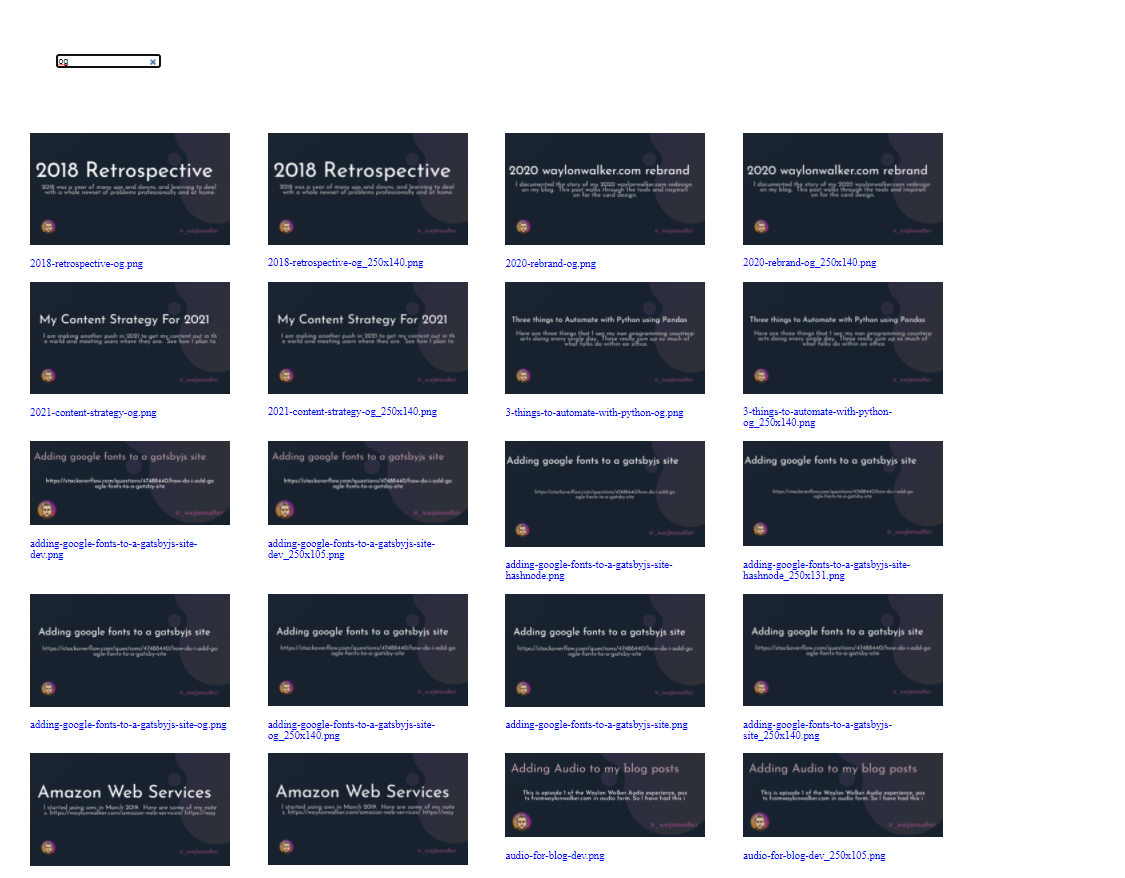Screen dimensions: 1125x878
Task: Open the 2020-rebrand-og.png link
Action: click(x=550, y=264)
